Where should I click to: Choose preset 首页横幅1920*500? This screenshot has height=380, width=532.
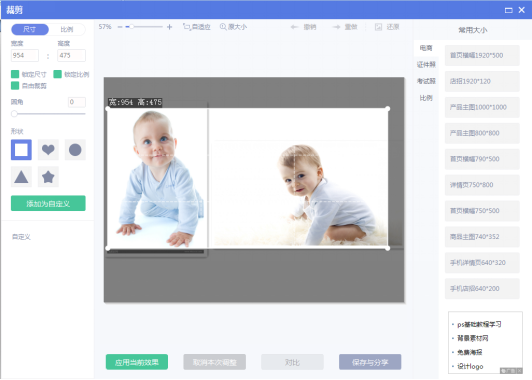[x=482, y=55]
